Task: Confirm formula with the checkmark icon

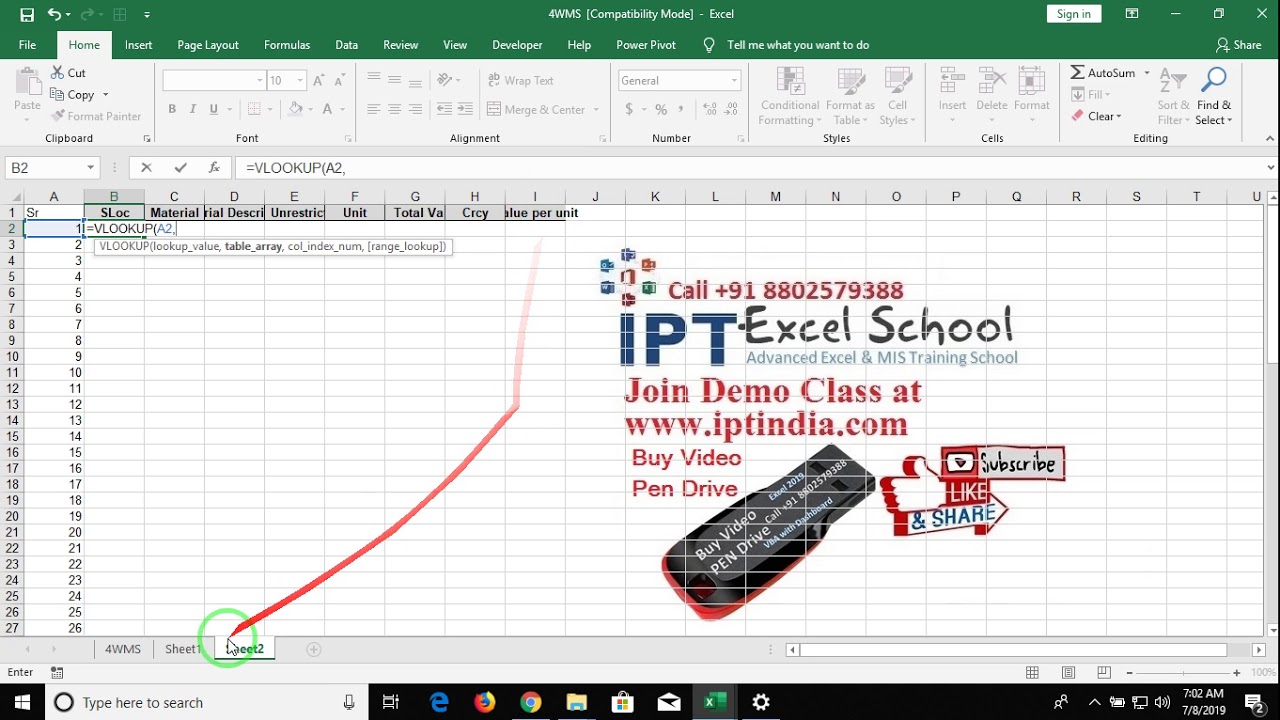Action: (180, 168)
